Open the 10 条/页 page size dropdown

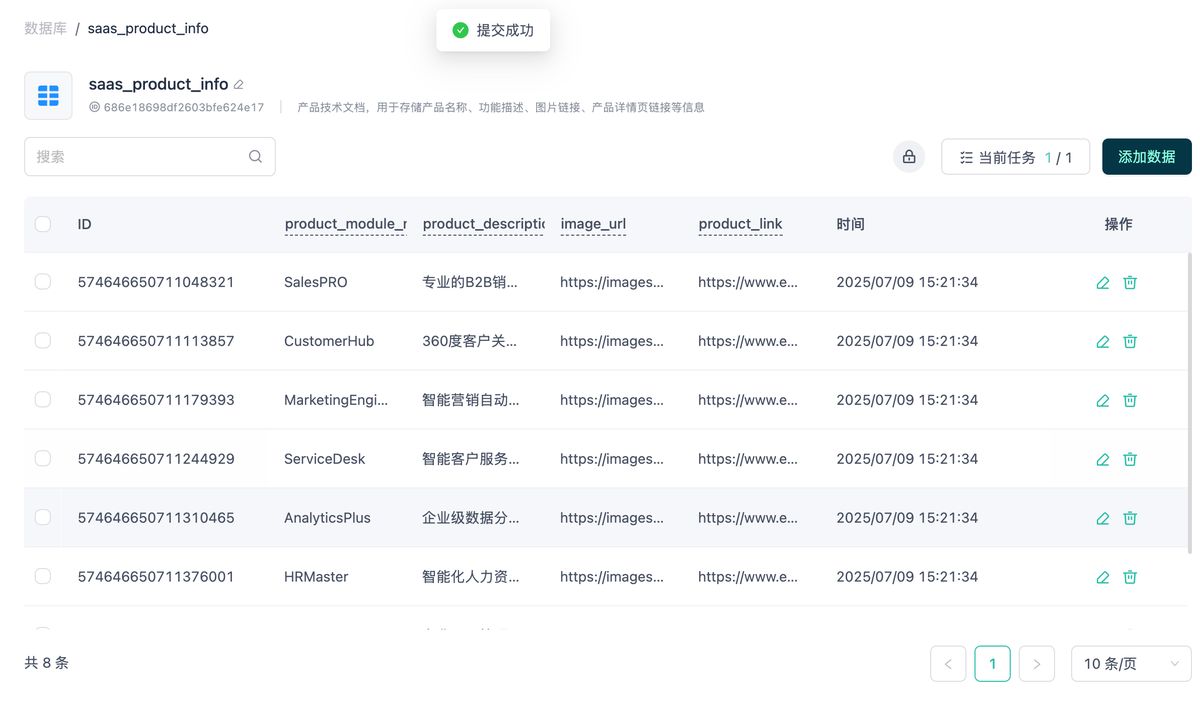click(x=1131, y=663)
